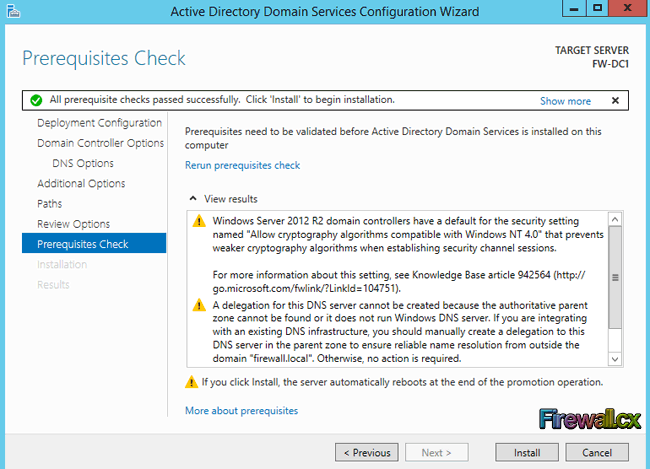
Task: Open Additional Options step
Action: click(81, 184)
